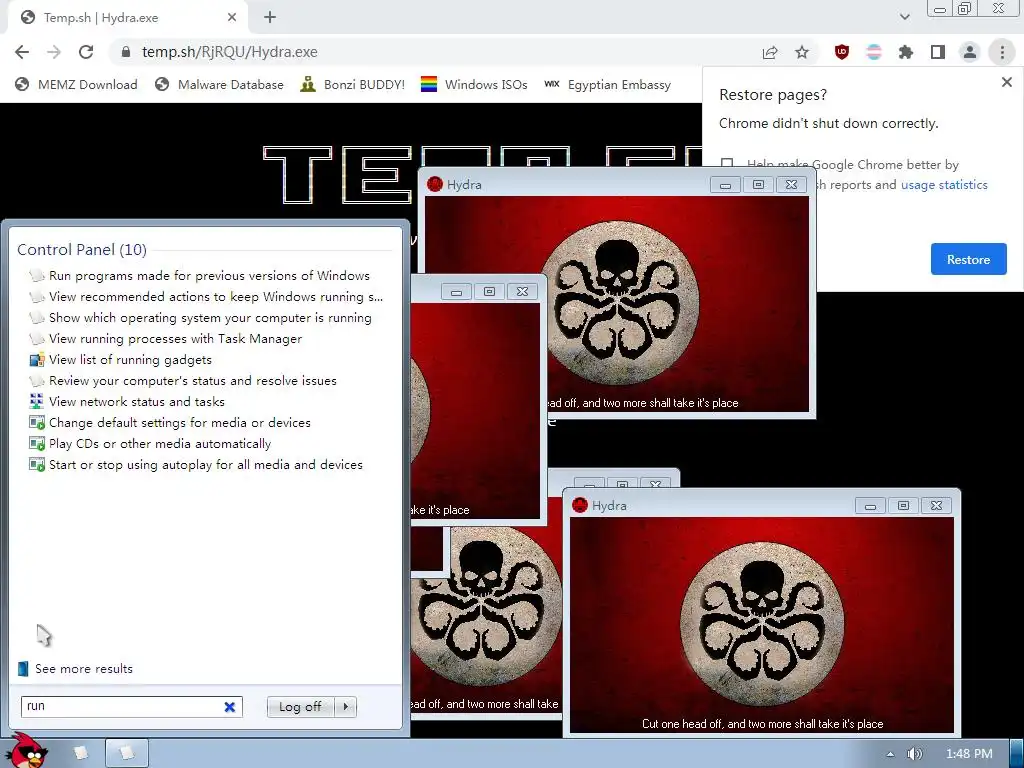This screenshot has width=1024, height=768.
Task: Click the greyed-out forward navigation arrow
Action: pyautogui.click(x=54, y=52)
